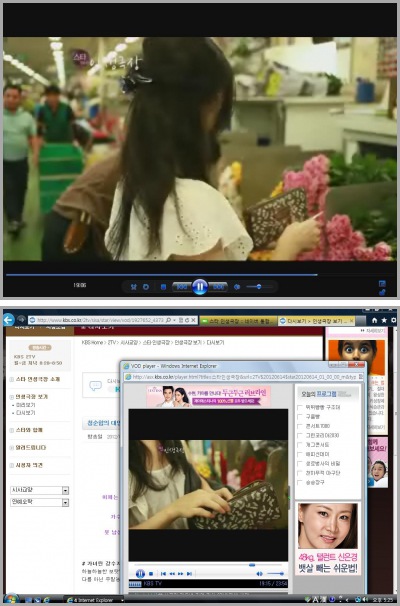
Task: Mute the VOD player speaker icon
Action: pos(260,574)
